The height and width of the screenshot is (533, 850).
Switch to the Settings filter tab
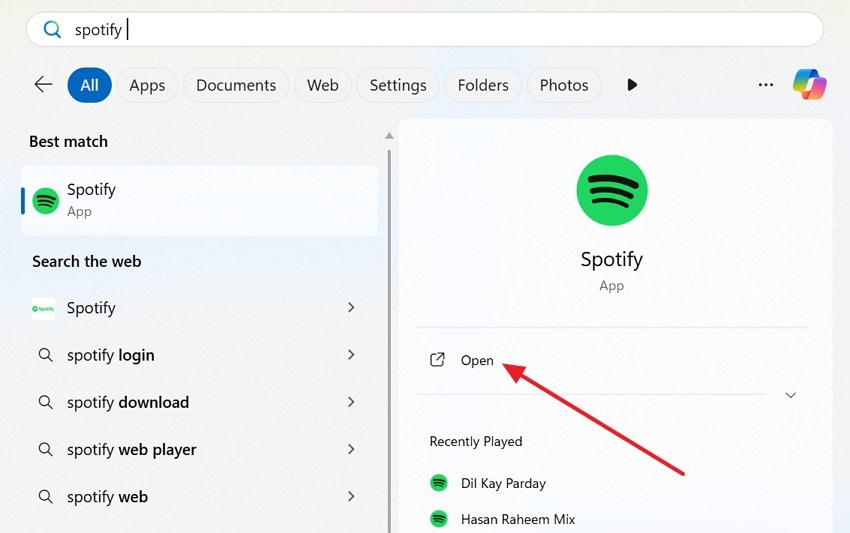coord(398,85)
